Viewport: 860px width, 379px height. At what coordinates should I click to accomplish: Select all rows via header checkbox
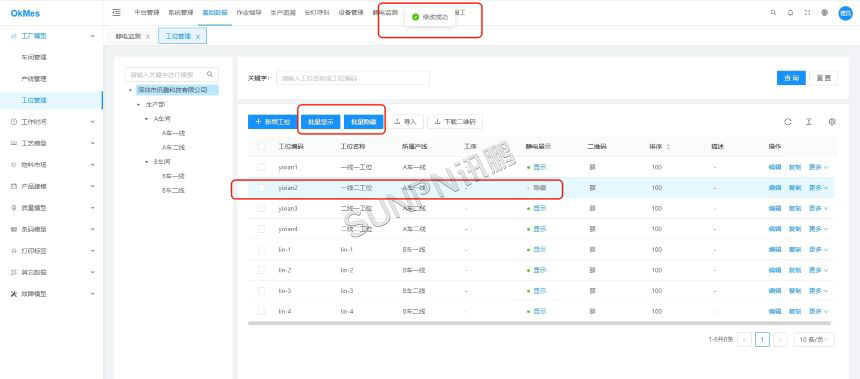point(261,146)
